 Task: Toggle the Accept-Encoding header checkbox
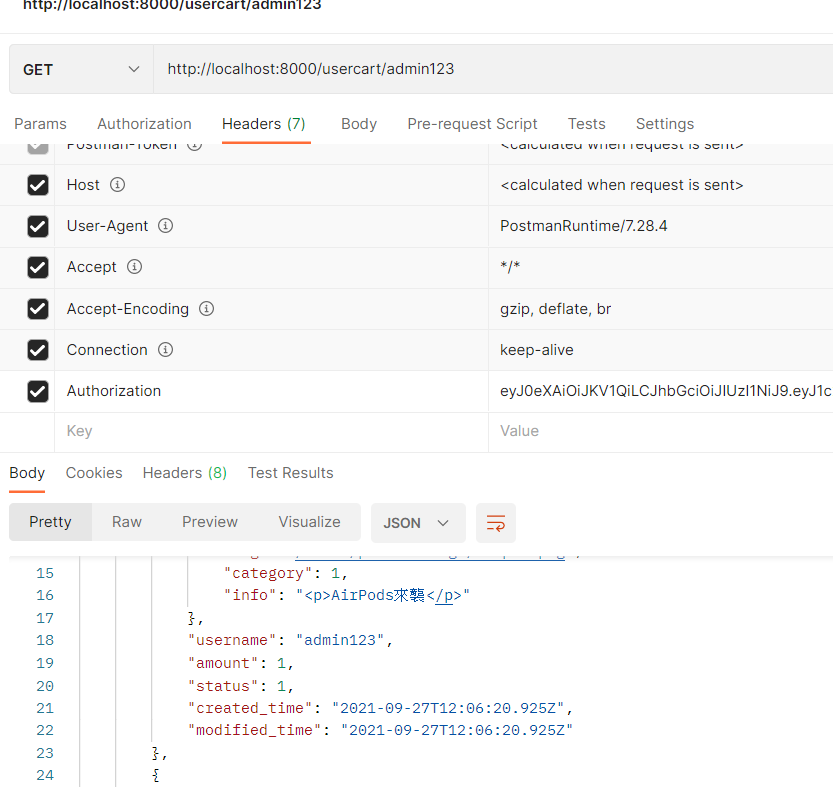point(38,309)
